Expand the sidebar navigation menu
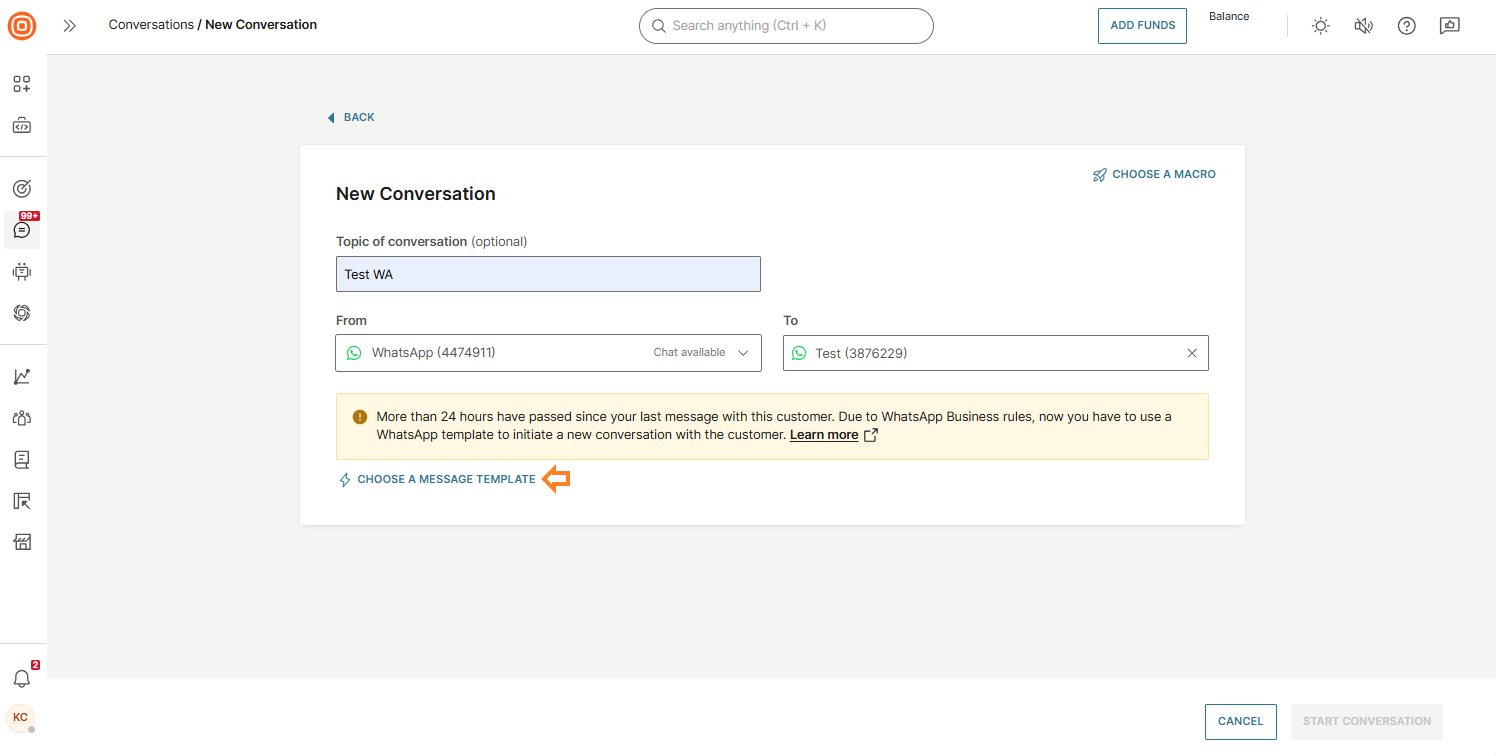This screenshot has height=756, width=1496. tap(69, 26)
